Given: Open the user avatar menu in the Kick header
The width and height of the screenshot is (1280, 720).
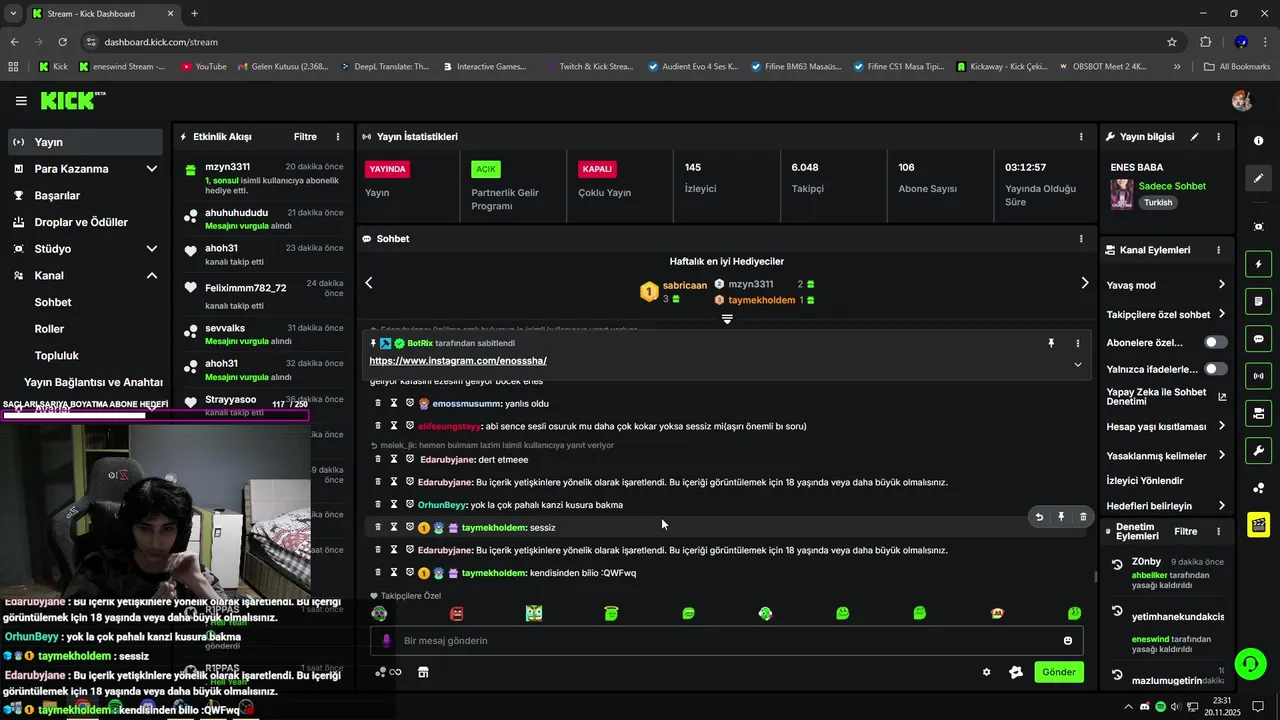Looking at the screenshot, I should click(x=1242, y=100).
